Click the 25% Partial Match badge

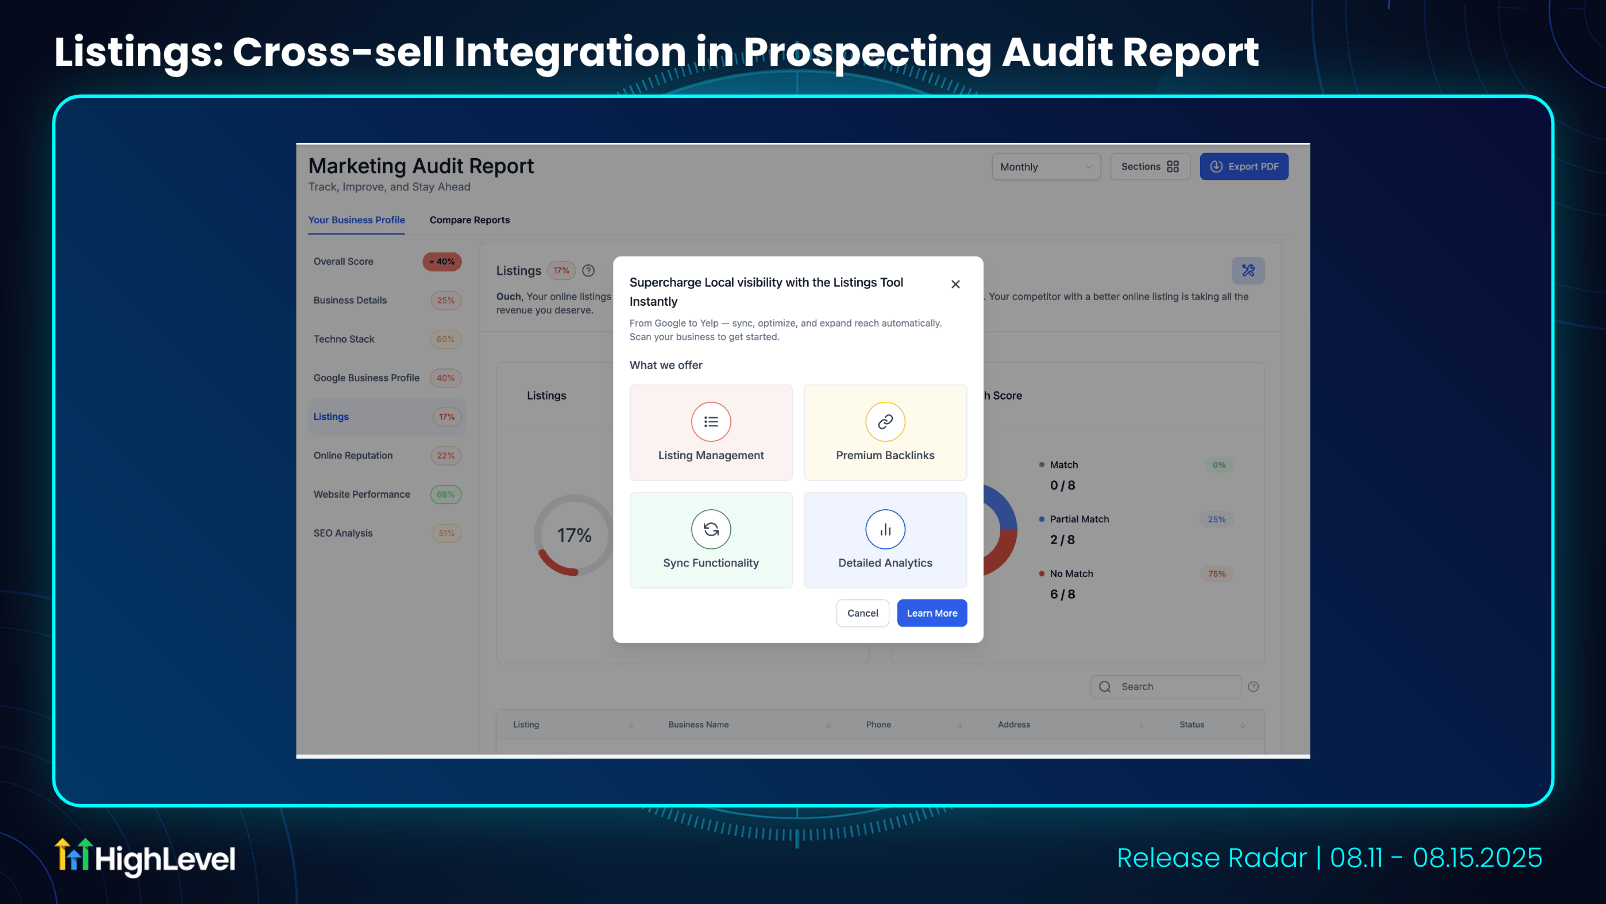tap(1217, 520)
